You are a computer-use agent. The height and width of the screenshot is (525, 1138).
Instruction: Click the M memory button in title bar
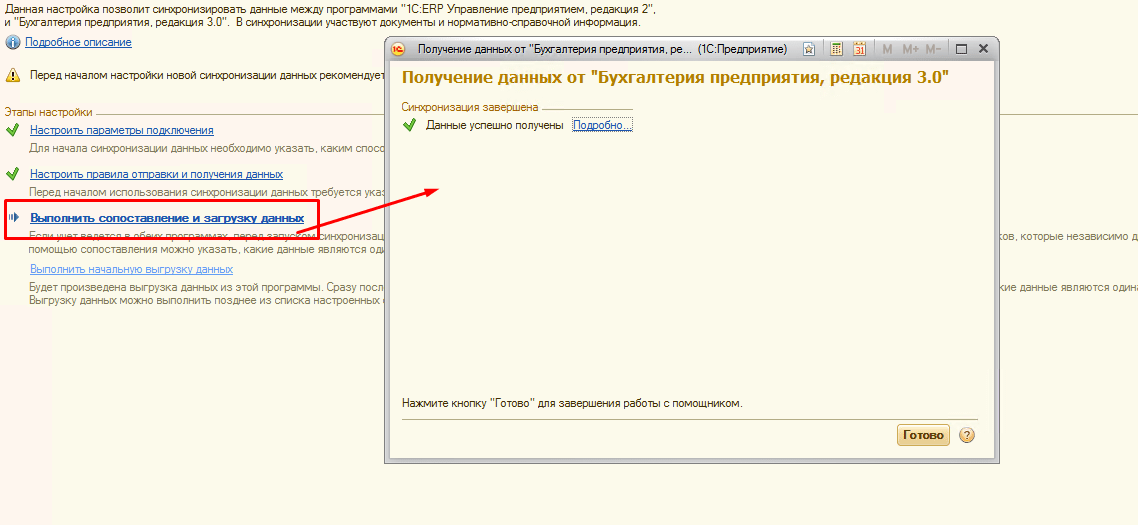887,49
